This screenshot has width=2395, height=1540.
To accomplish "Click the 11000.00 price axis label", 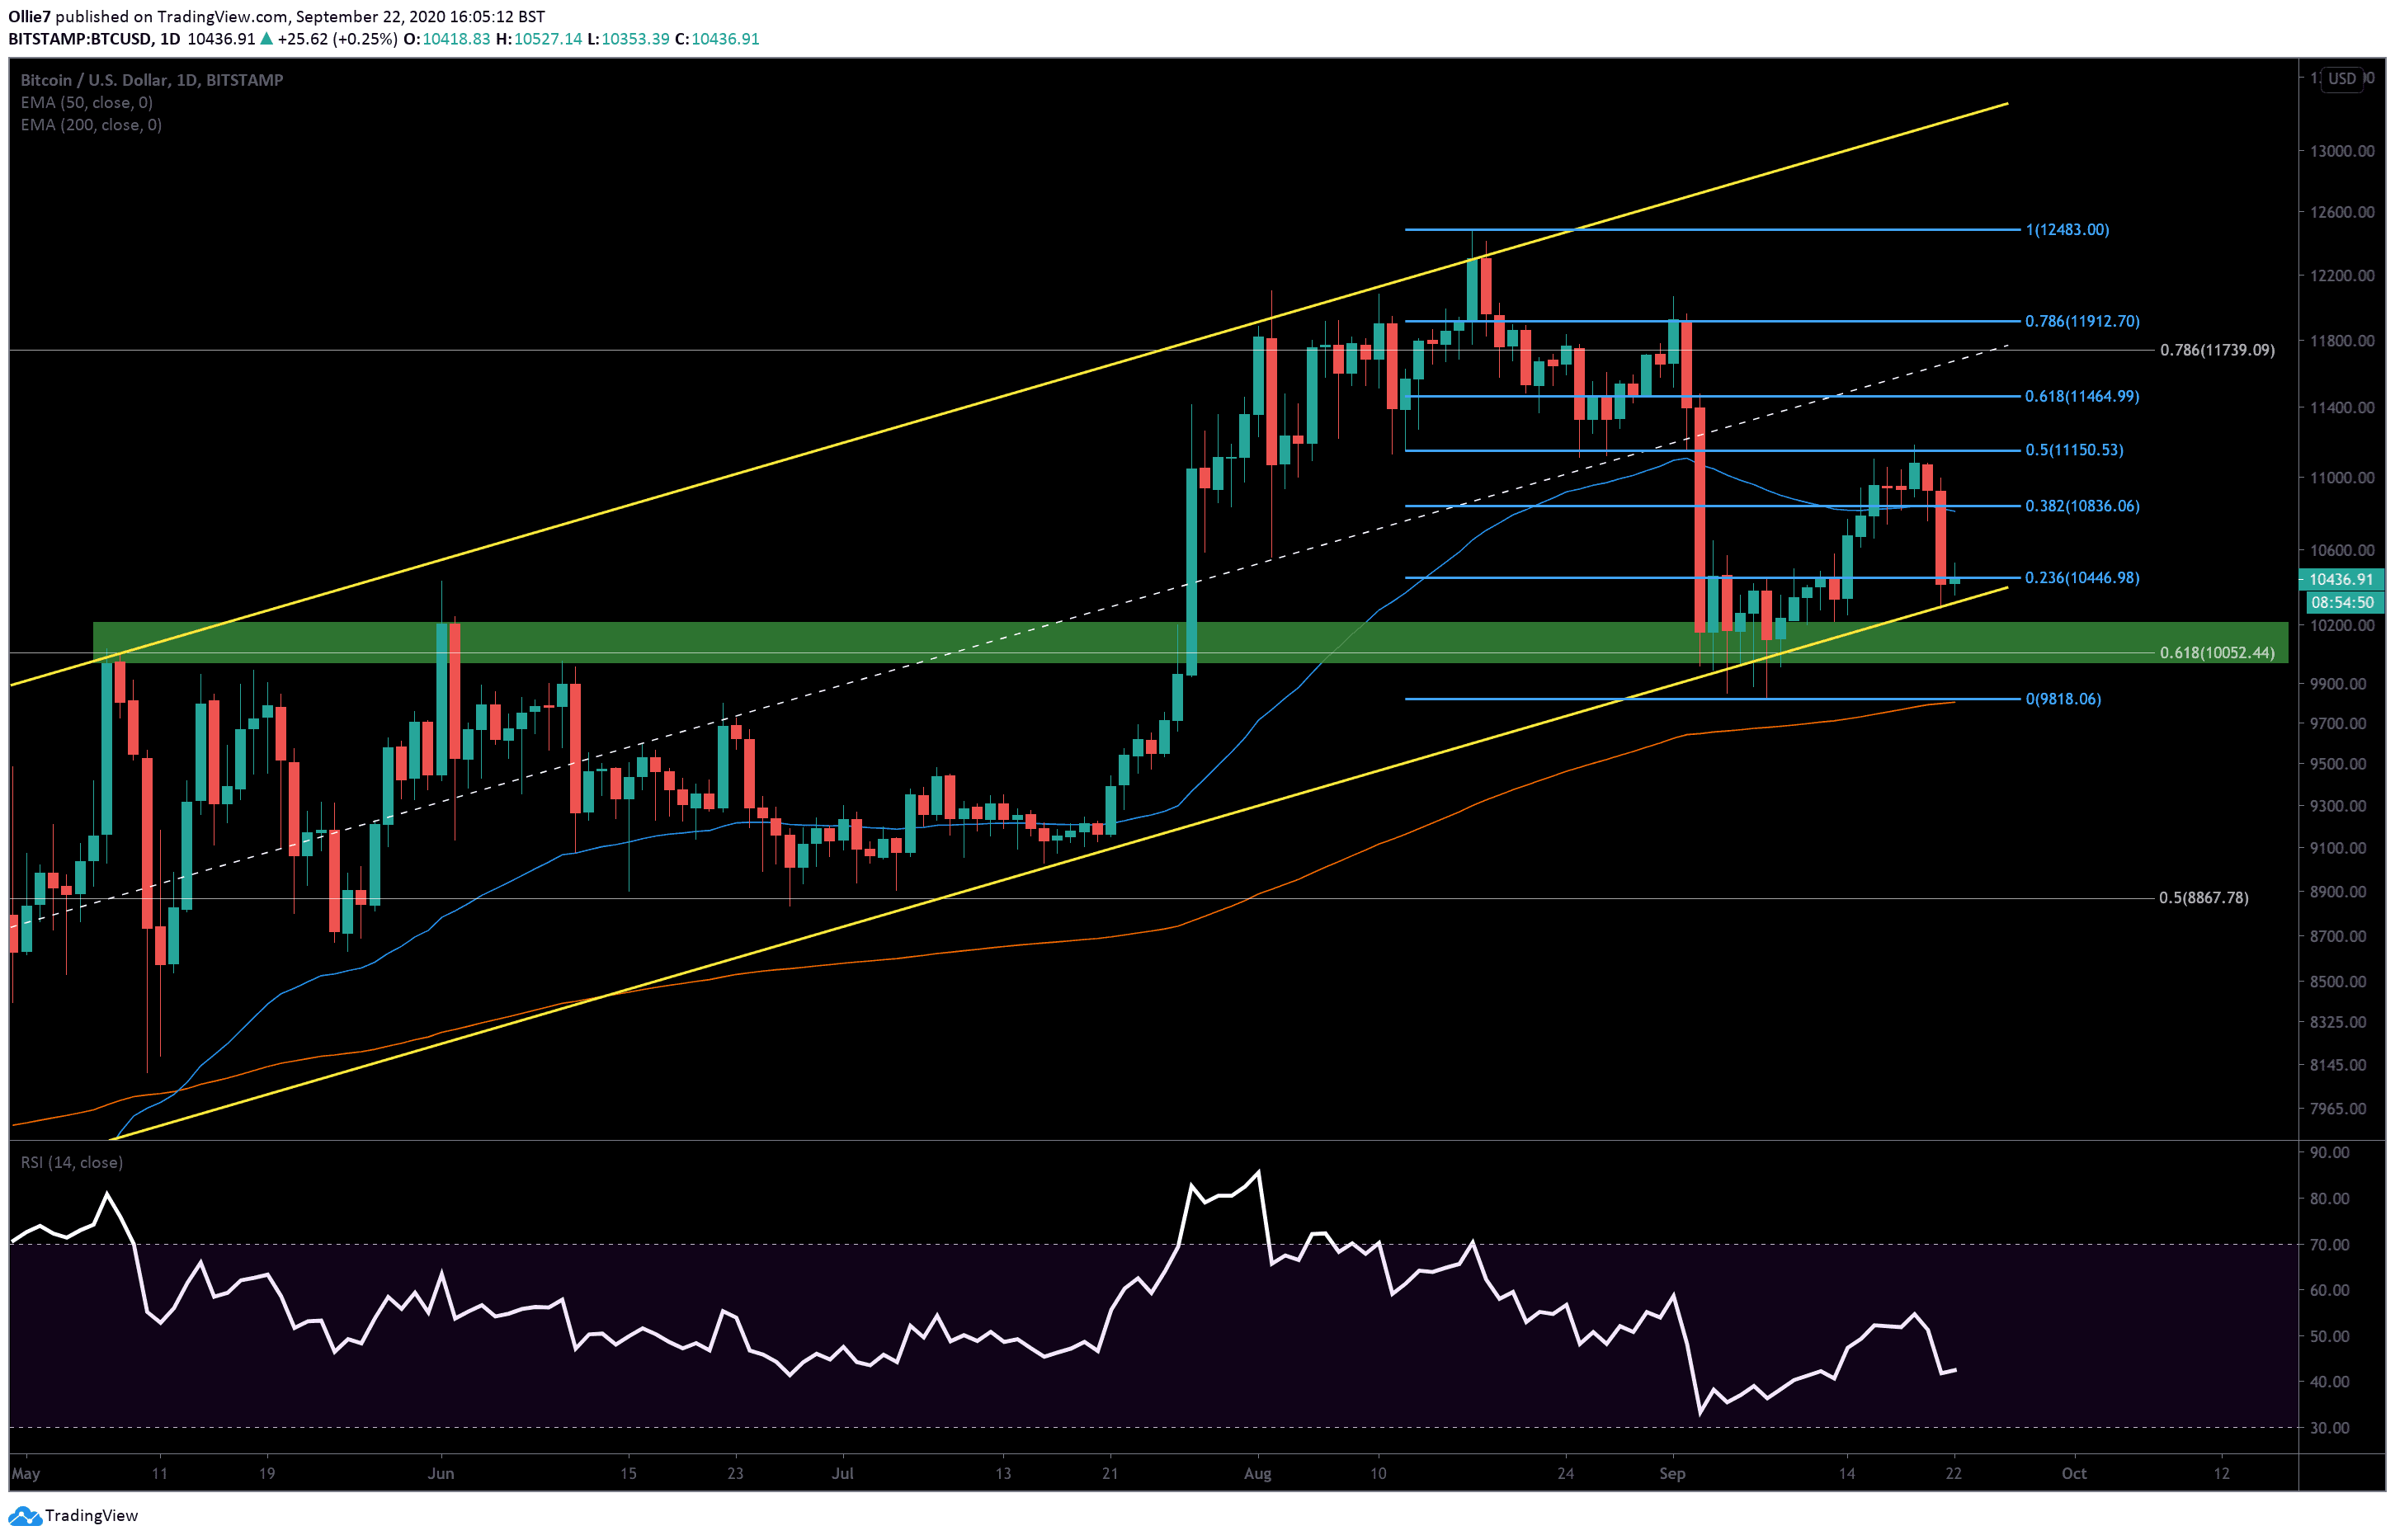I will tap(2342, 478).
